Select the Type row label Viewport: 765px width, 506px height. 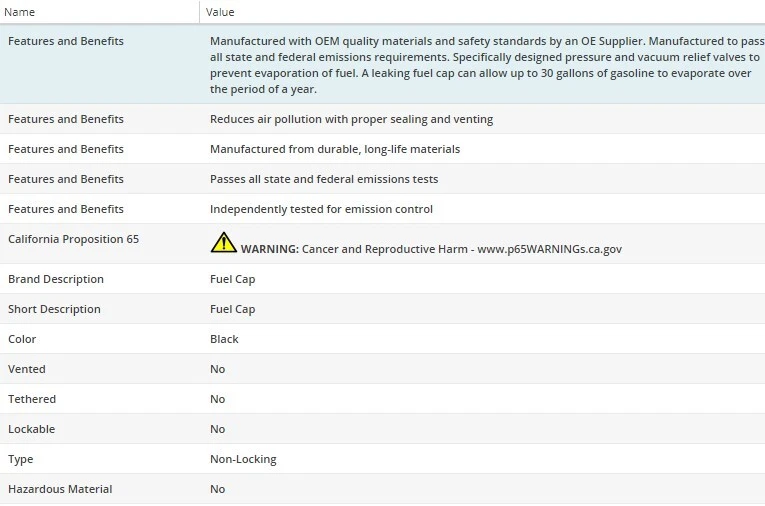point(21,459)
